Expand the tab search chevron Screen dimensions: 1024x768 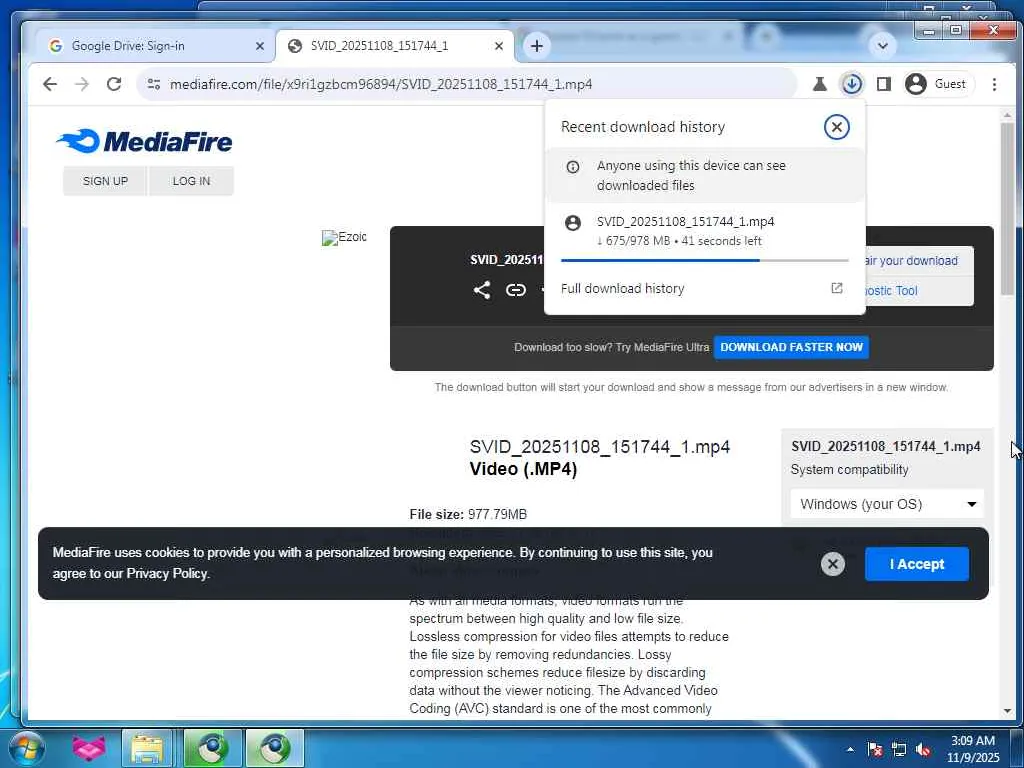tap(882, 46)
